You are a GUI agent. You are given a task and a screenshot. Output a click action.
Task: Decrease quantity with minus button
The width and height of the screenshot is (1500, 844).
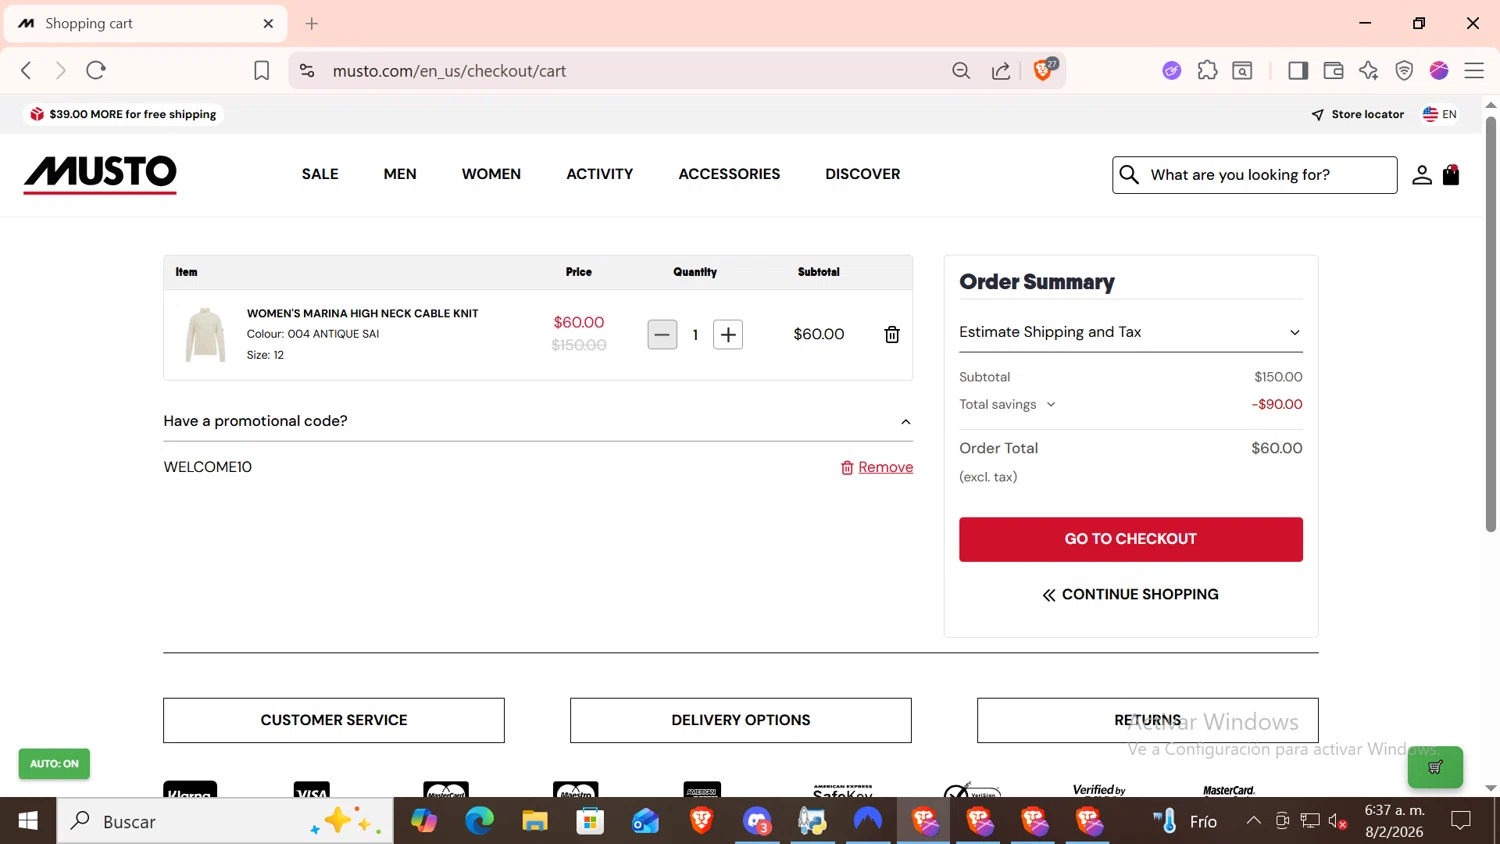(x=662, y=335)
